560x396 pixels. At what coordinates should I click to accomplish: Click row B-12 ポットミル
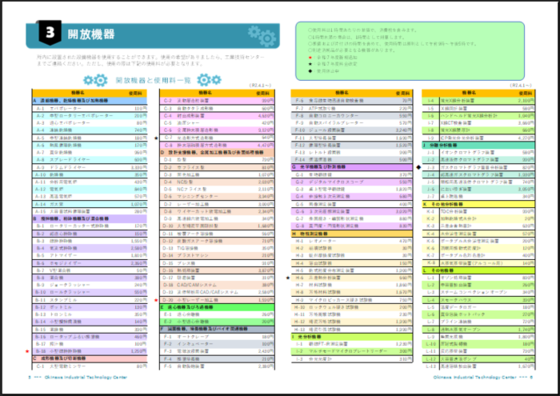point(90,307)
